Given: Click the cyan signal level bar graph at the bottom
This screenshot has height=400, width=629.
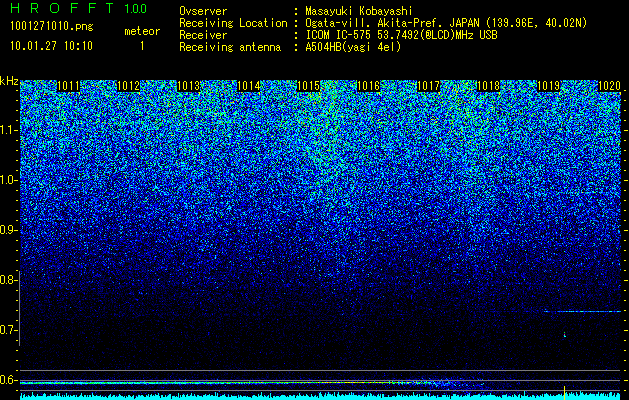Looking at the screenshot, I should 321,396.
